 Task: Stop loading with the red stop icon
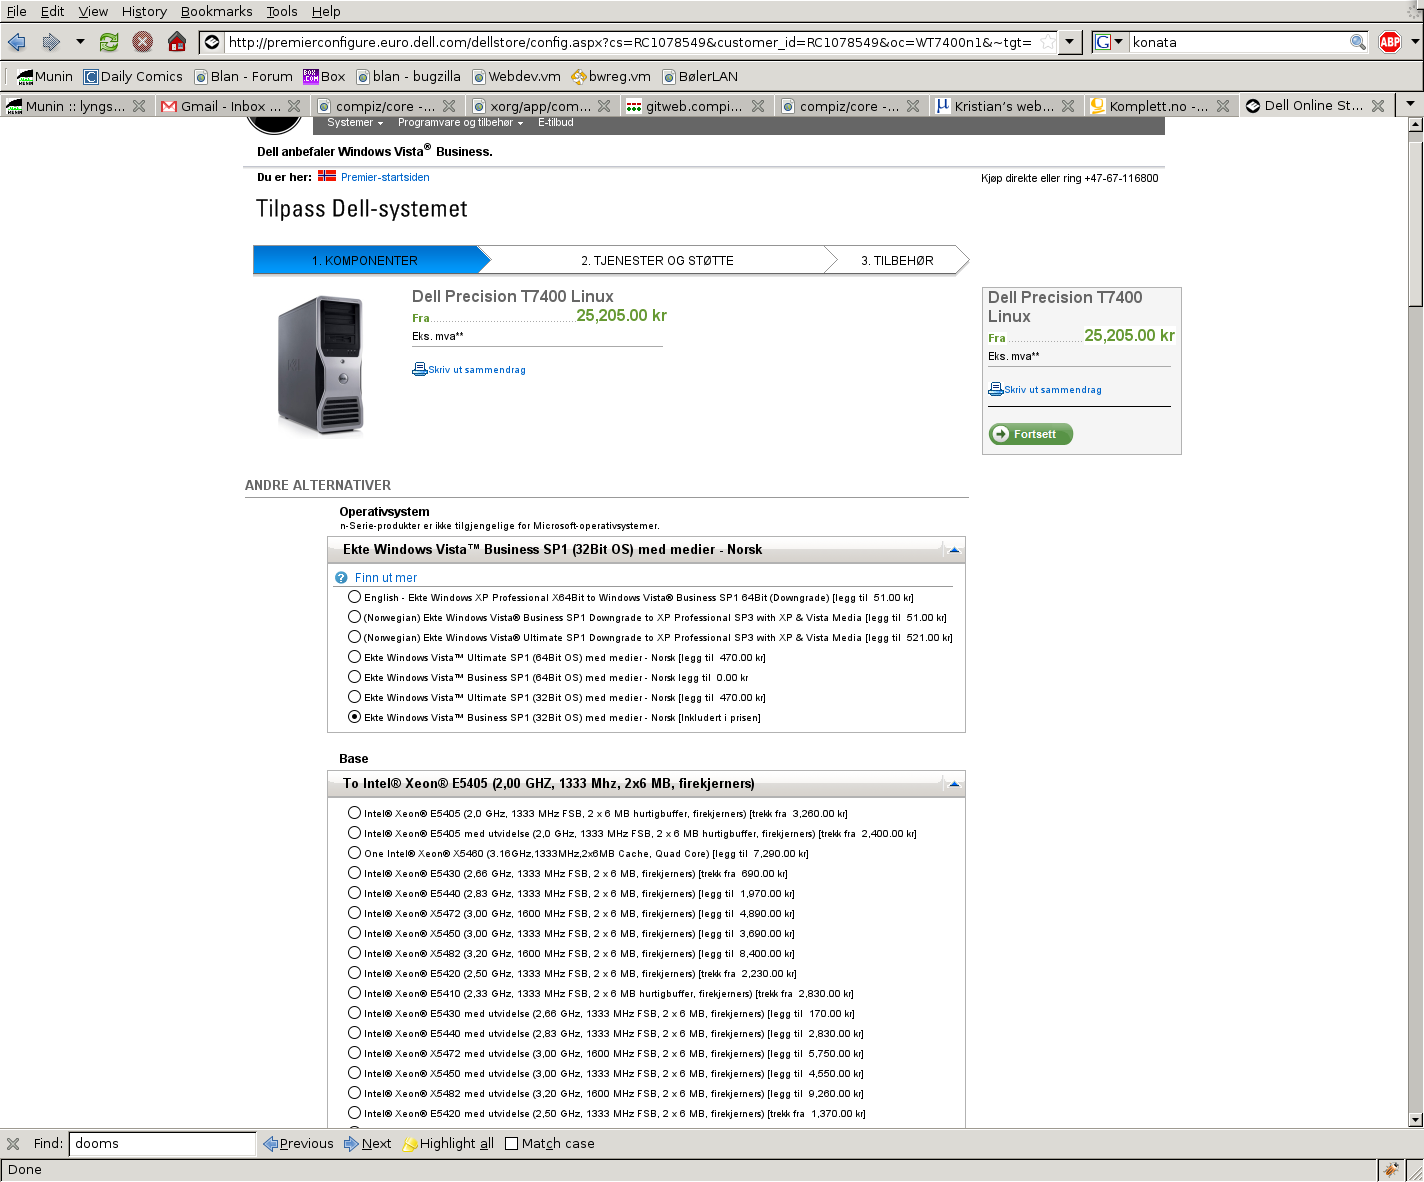coord(143,42)
